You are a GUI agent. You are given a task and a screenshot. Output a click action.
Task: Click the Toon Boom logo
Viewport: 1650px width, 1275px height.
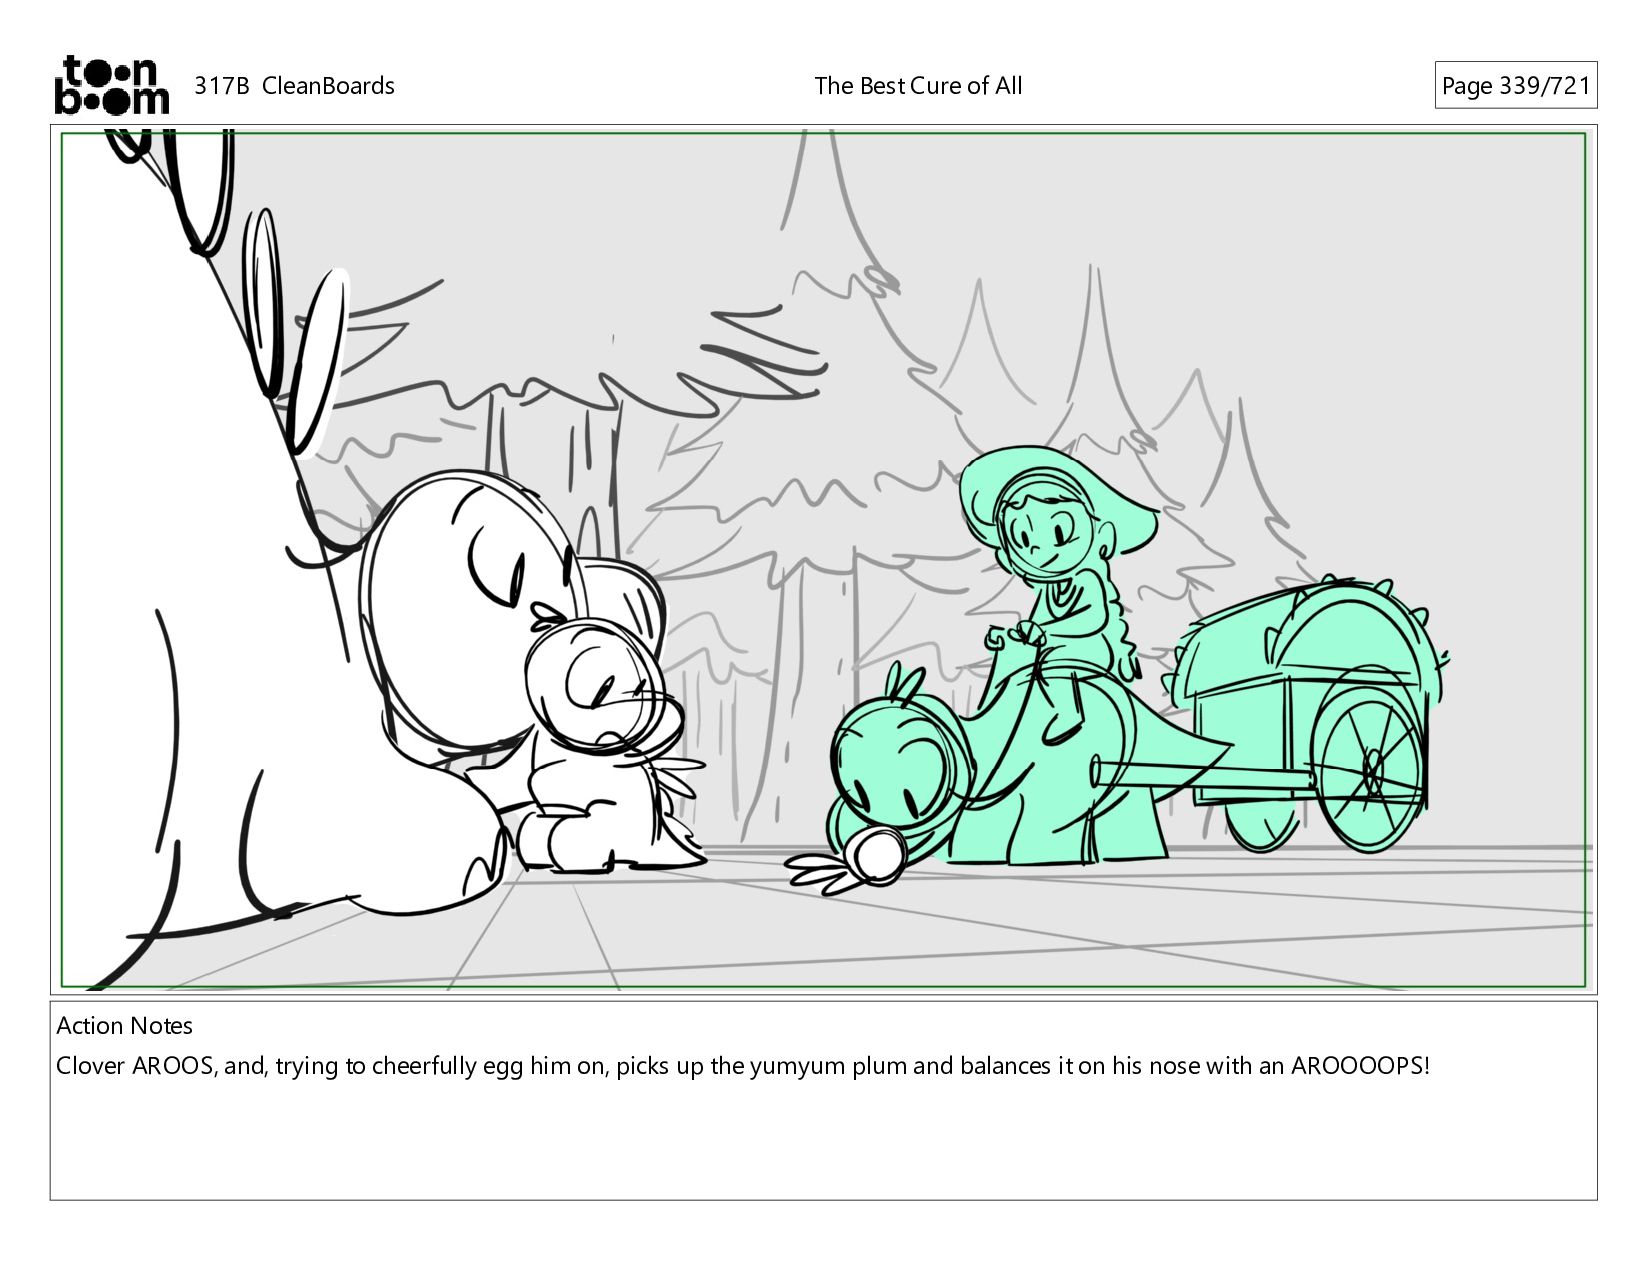coord(111,85)
